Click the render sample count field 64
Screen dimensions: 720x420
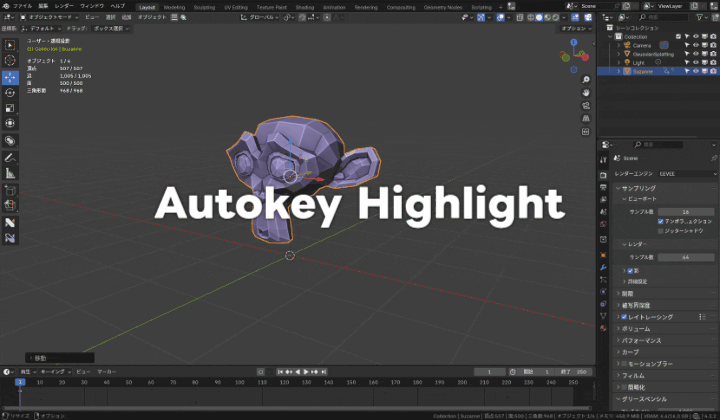686,258
